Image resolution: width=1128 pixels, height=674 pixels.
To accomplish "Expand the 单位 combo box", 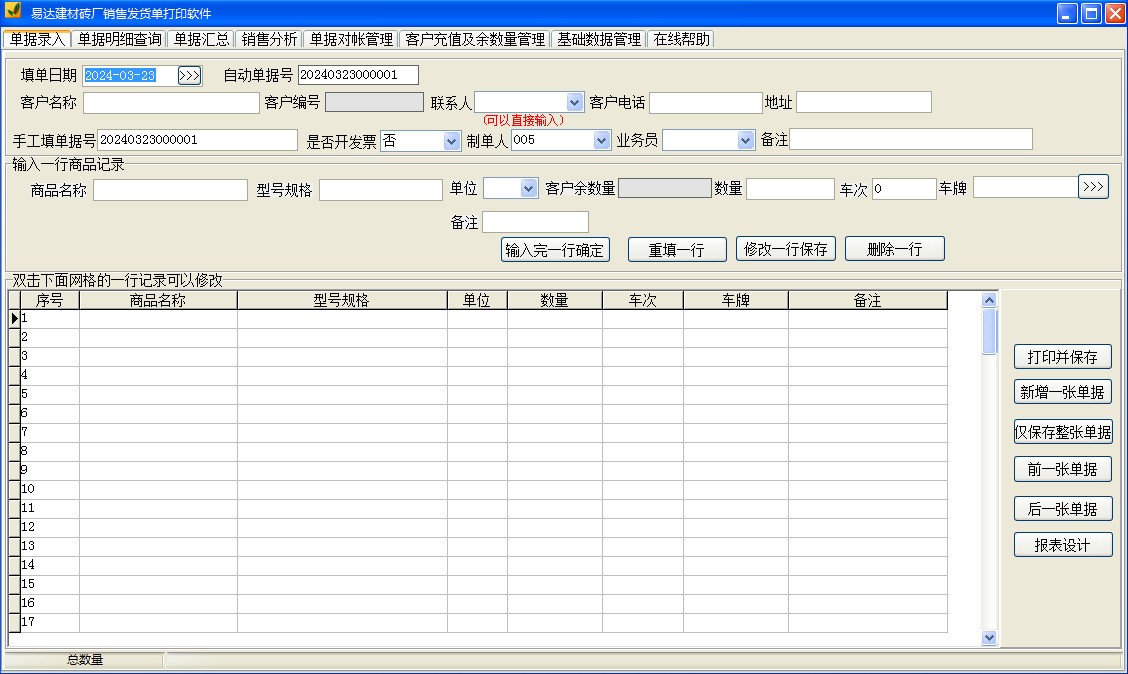I will click(529, 188).
